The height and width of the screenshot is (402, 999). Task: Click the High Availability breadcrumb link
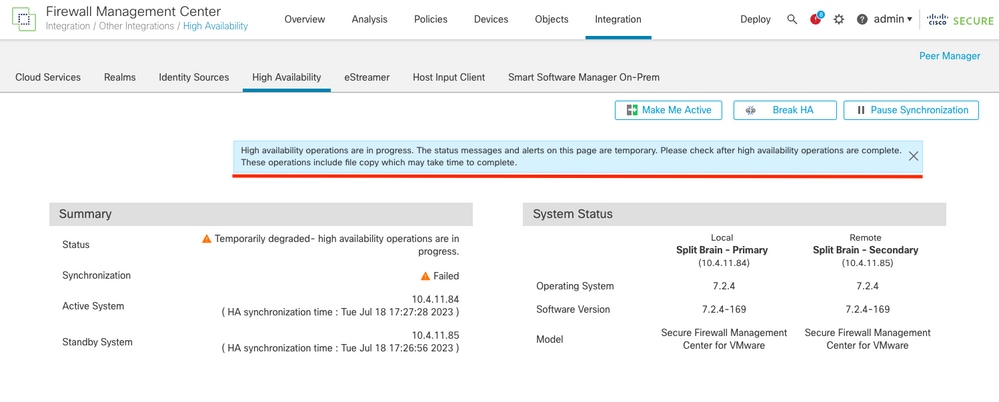pyautogui.click(x=215, y=26)
